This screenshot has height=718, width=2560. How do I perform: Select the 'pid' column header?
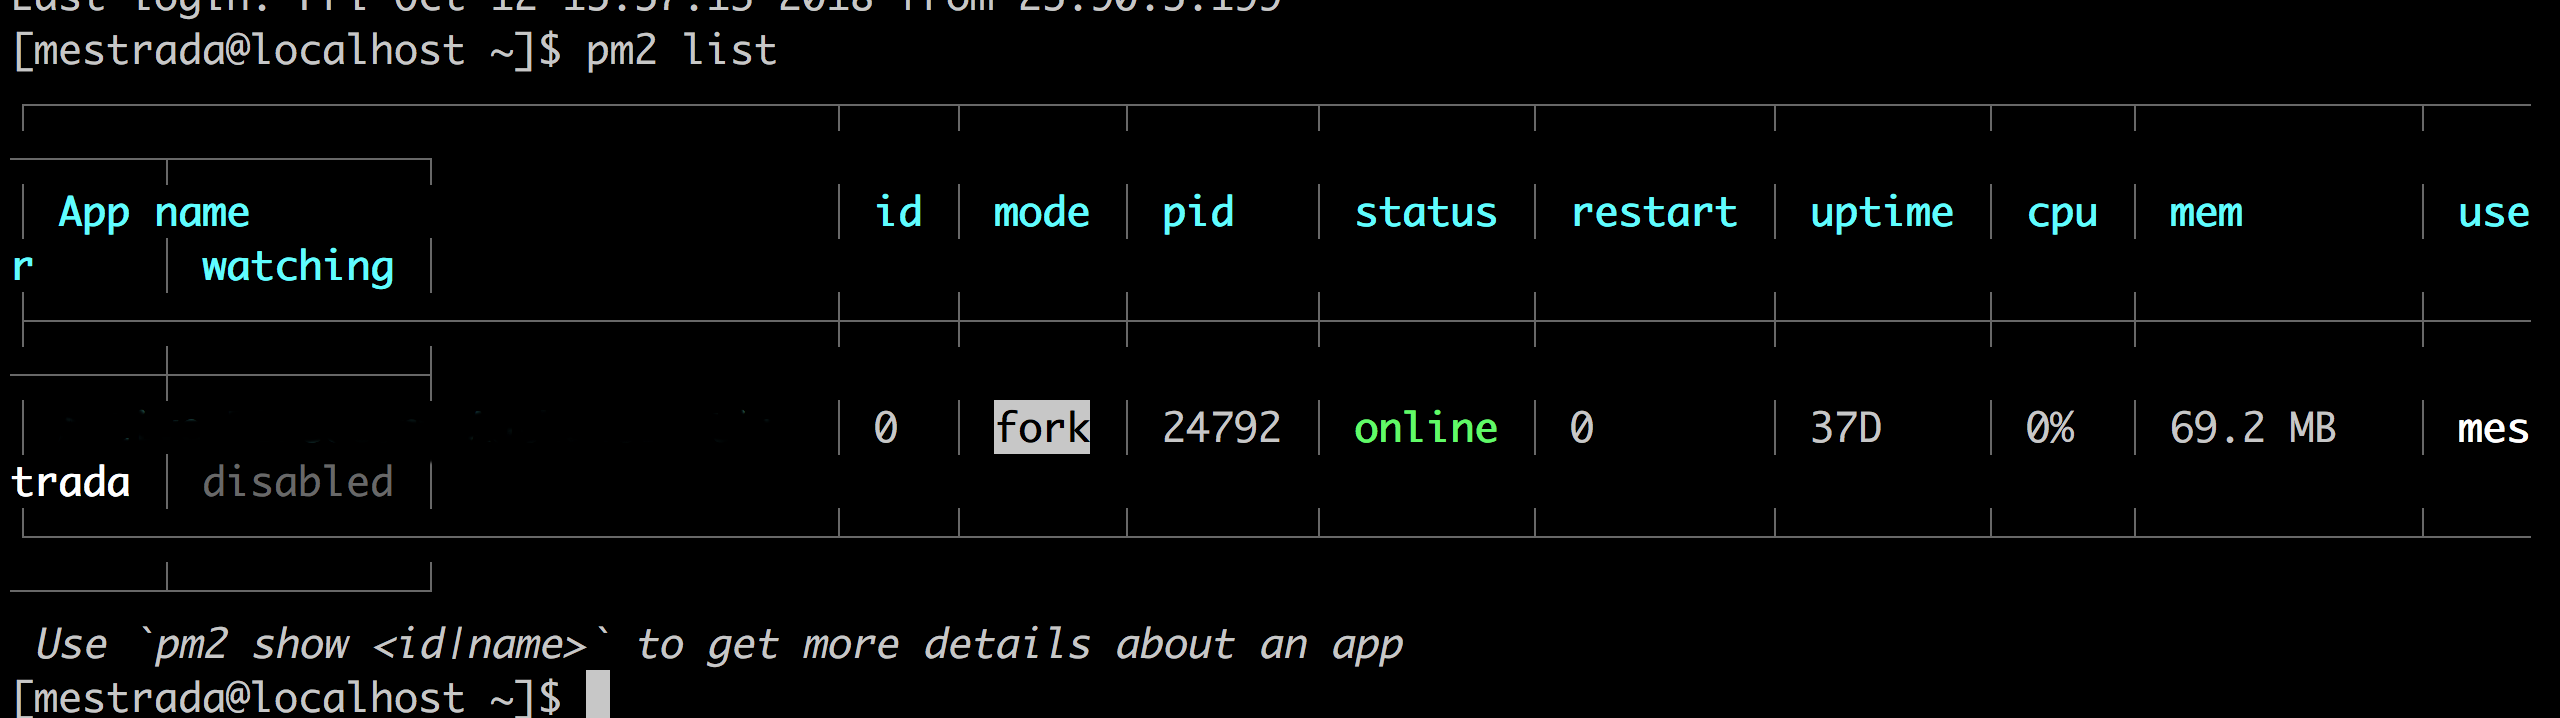click(1198, 213)
